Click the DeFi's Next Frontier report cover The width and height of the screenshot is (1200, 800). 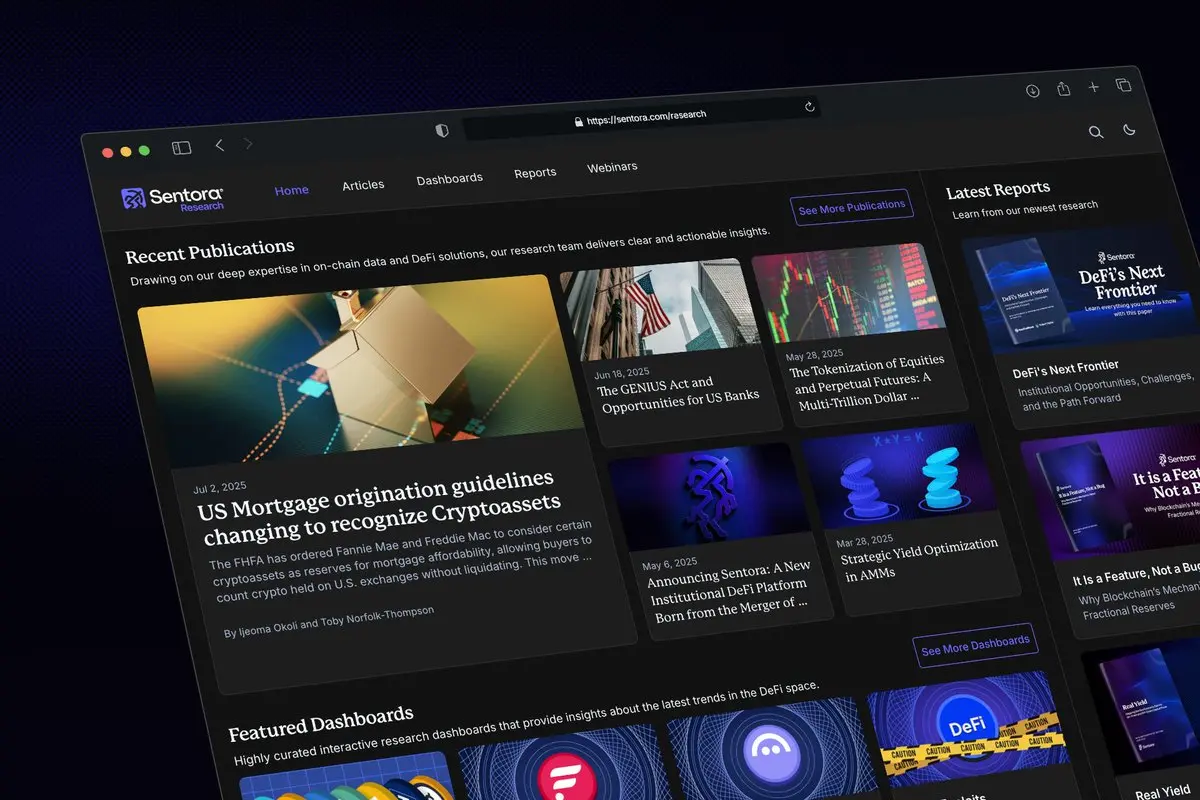tap(1082, 290)
